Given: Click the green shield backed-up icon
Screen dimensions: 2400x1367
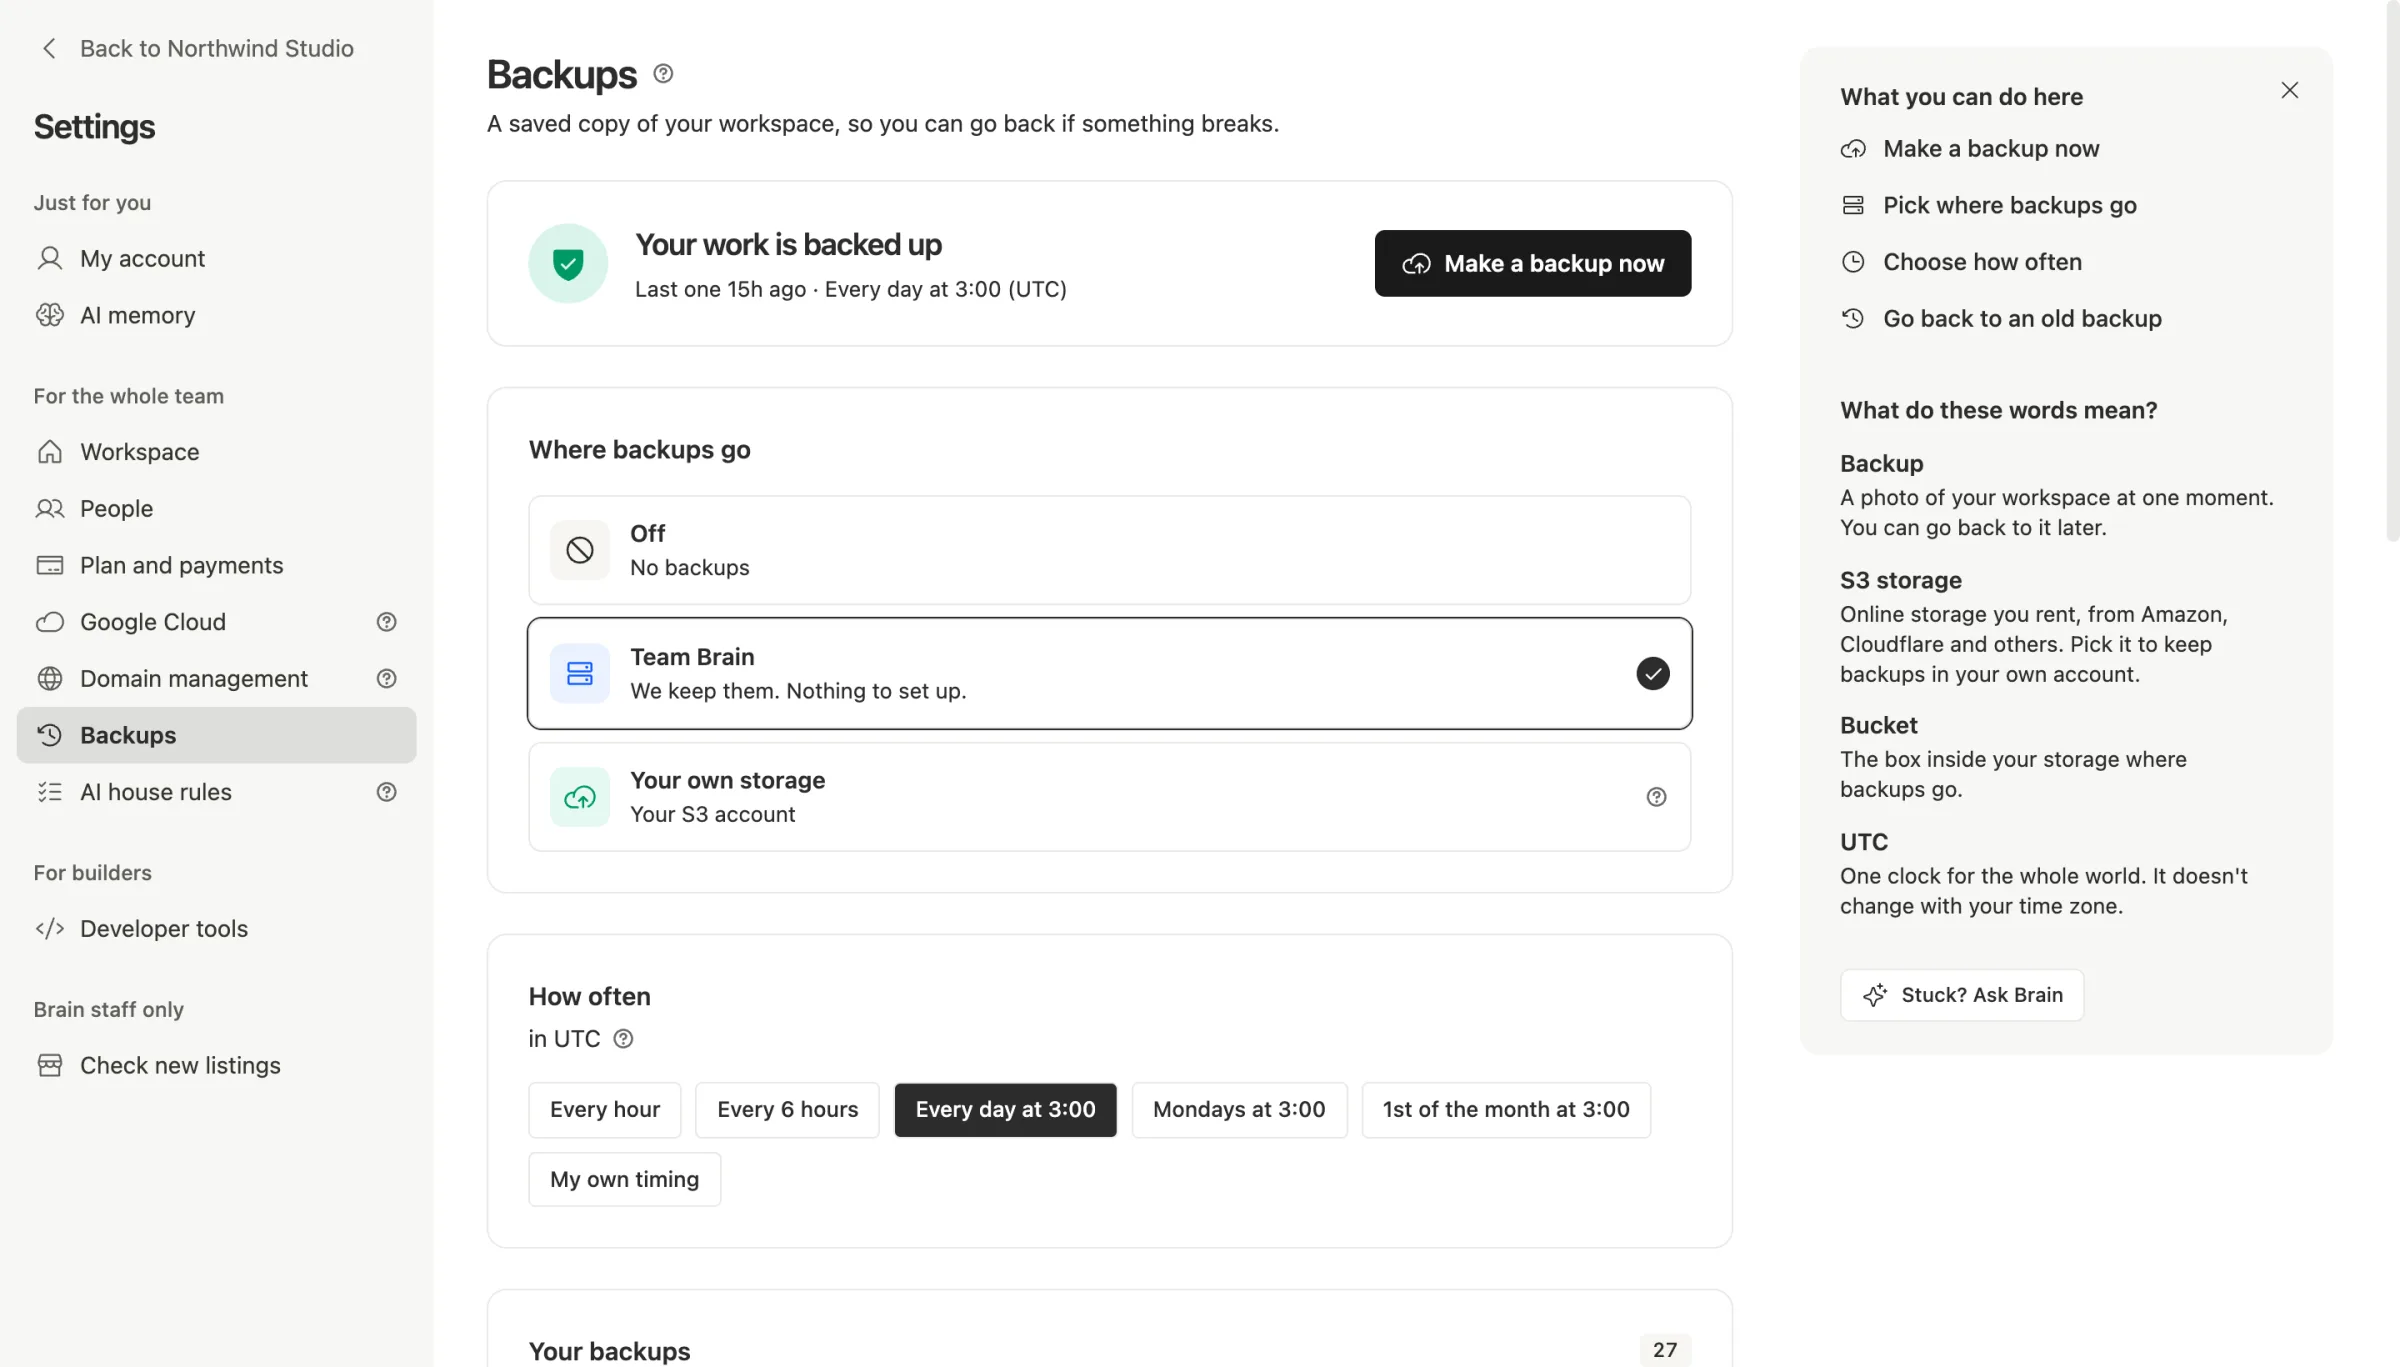Looking at the screenshot, I should point(568,264).
